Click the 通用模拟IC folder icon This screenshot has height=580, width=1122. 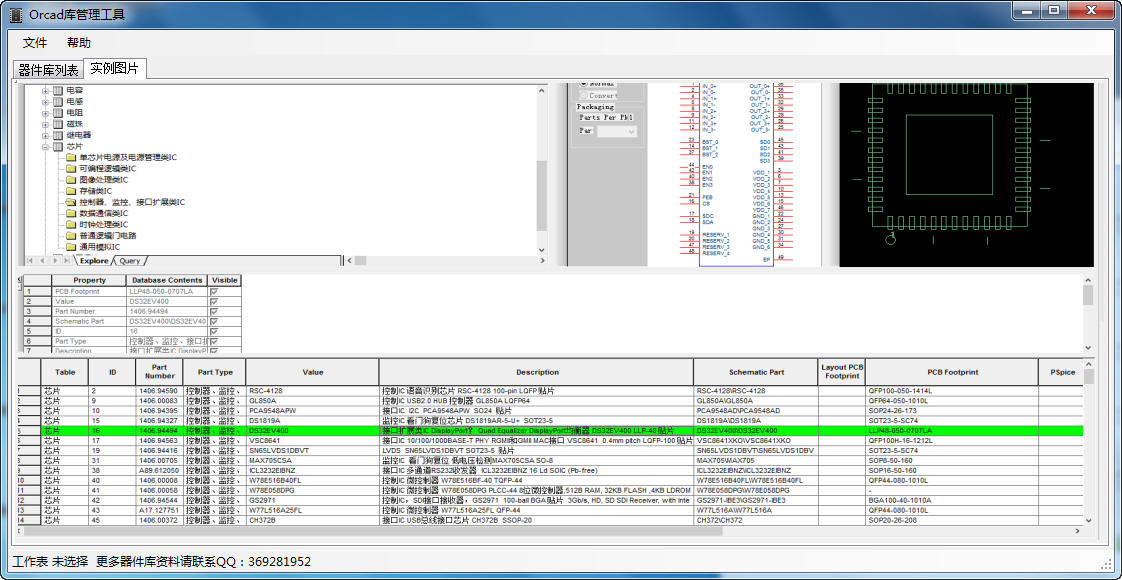coord(71,246)
